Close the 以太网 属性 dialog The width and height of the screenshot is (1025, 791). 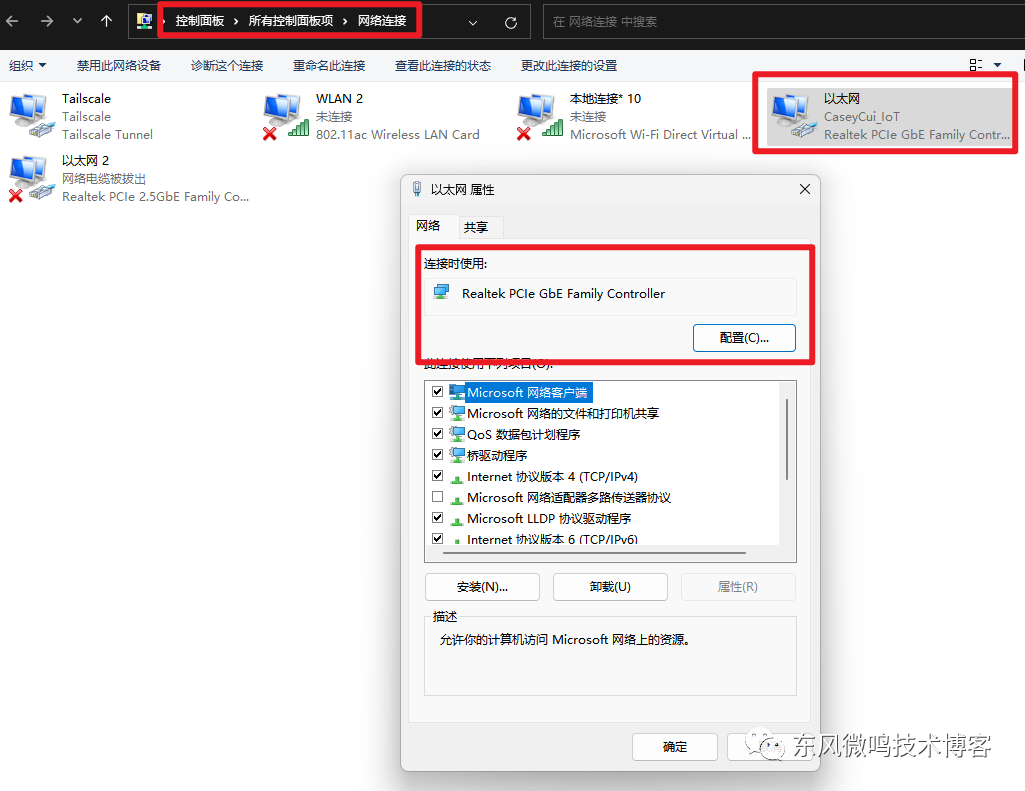point(805,189)
